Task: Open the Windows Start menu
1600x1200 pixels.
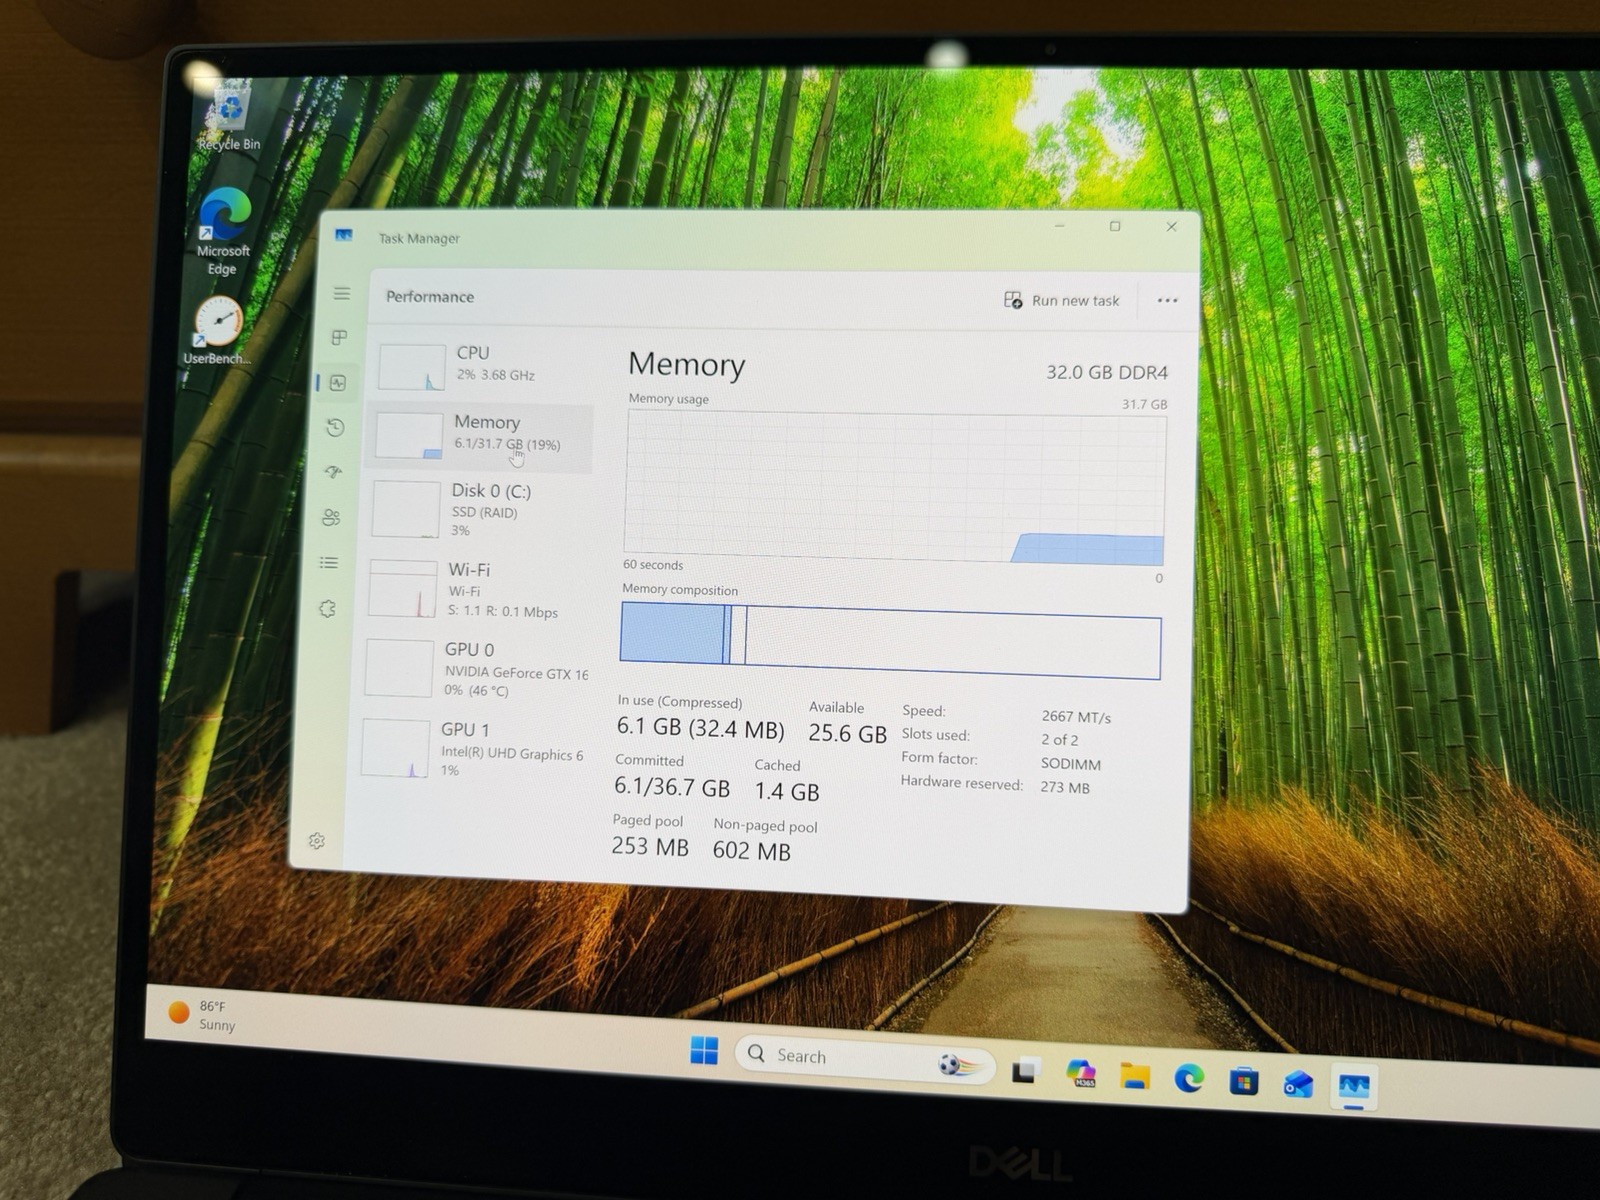Action: coord(704,1051)
